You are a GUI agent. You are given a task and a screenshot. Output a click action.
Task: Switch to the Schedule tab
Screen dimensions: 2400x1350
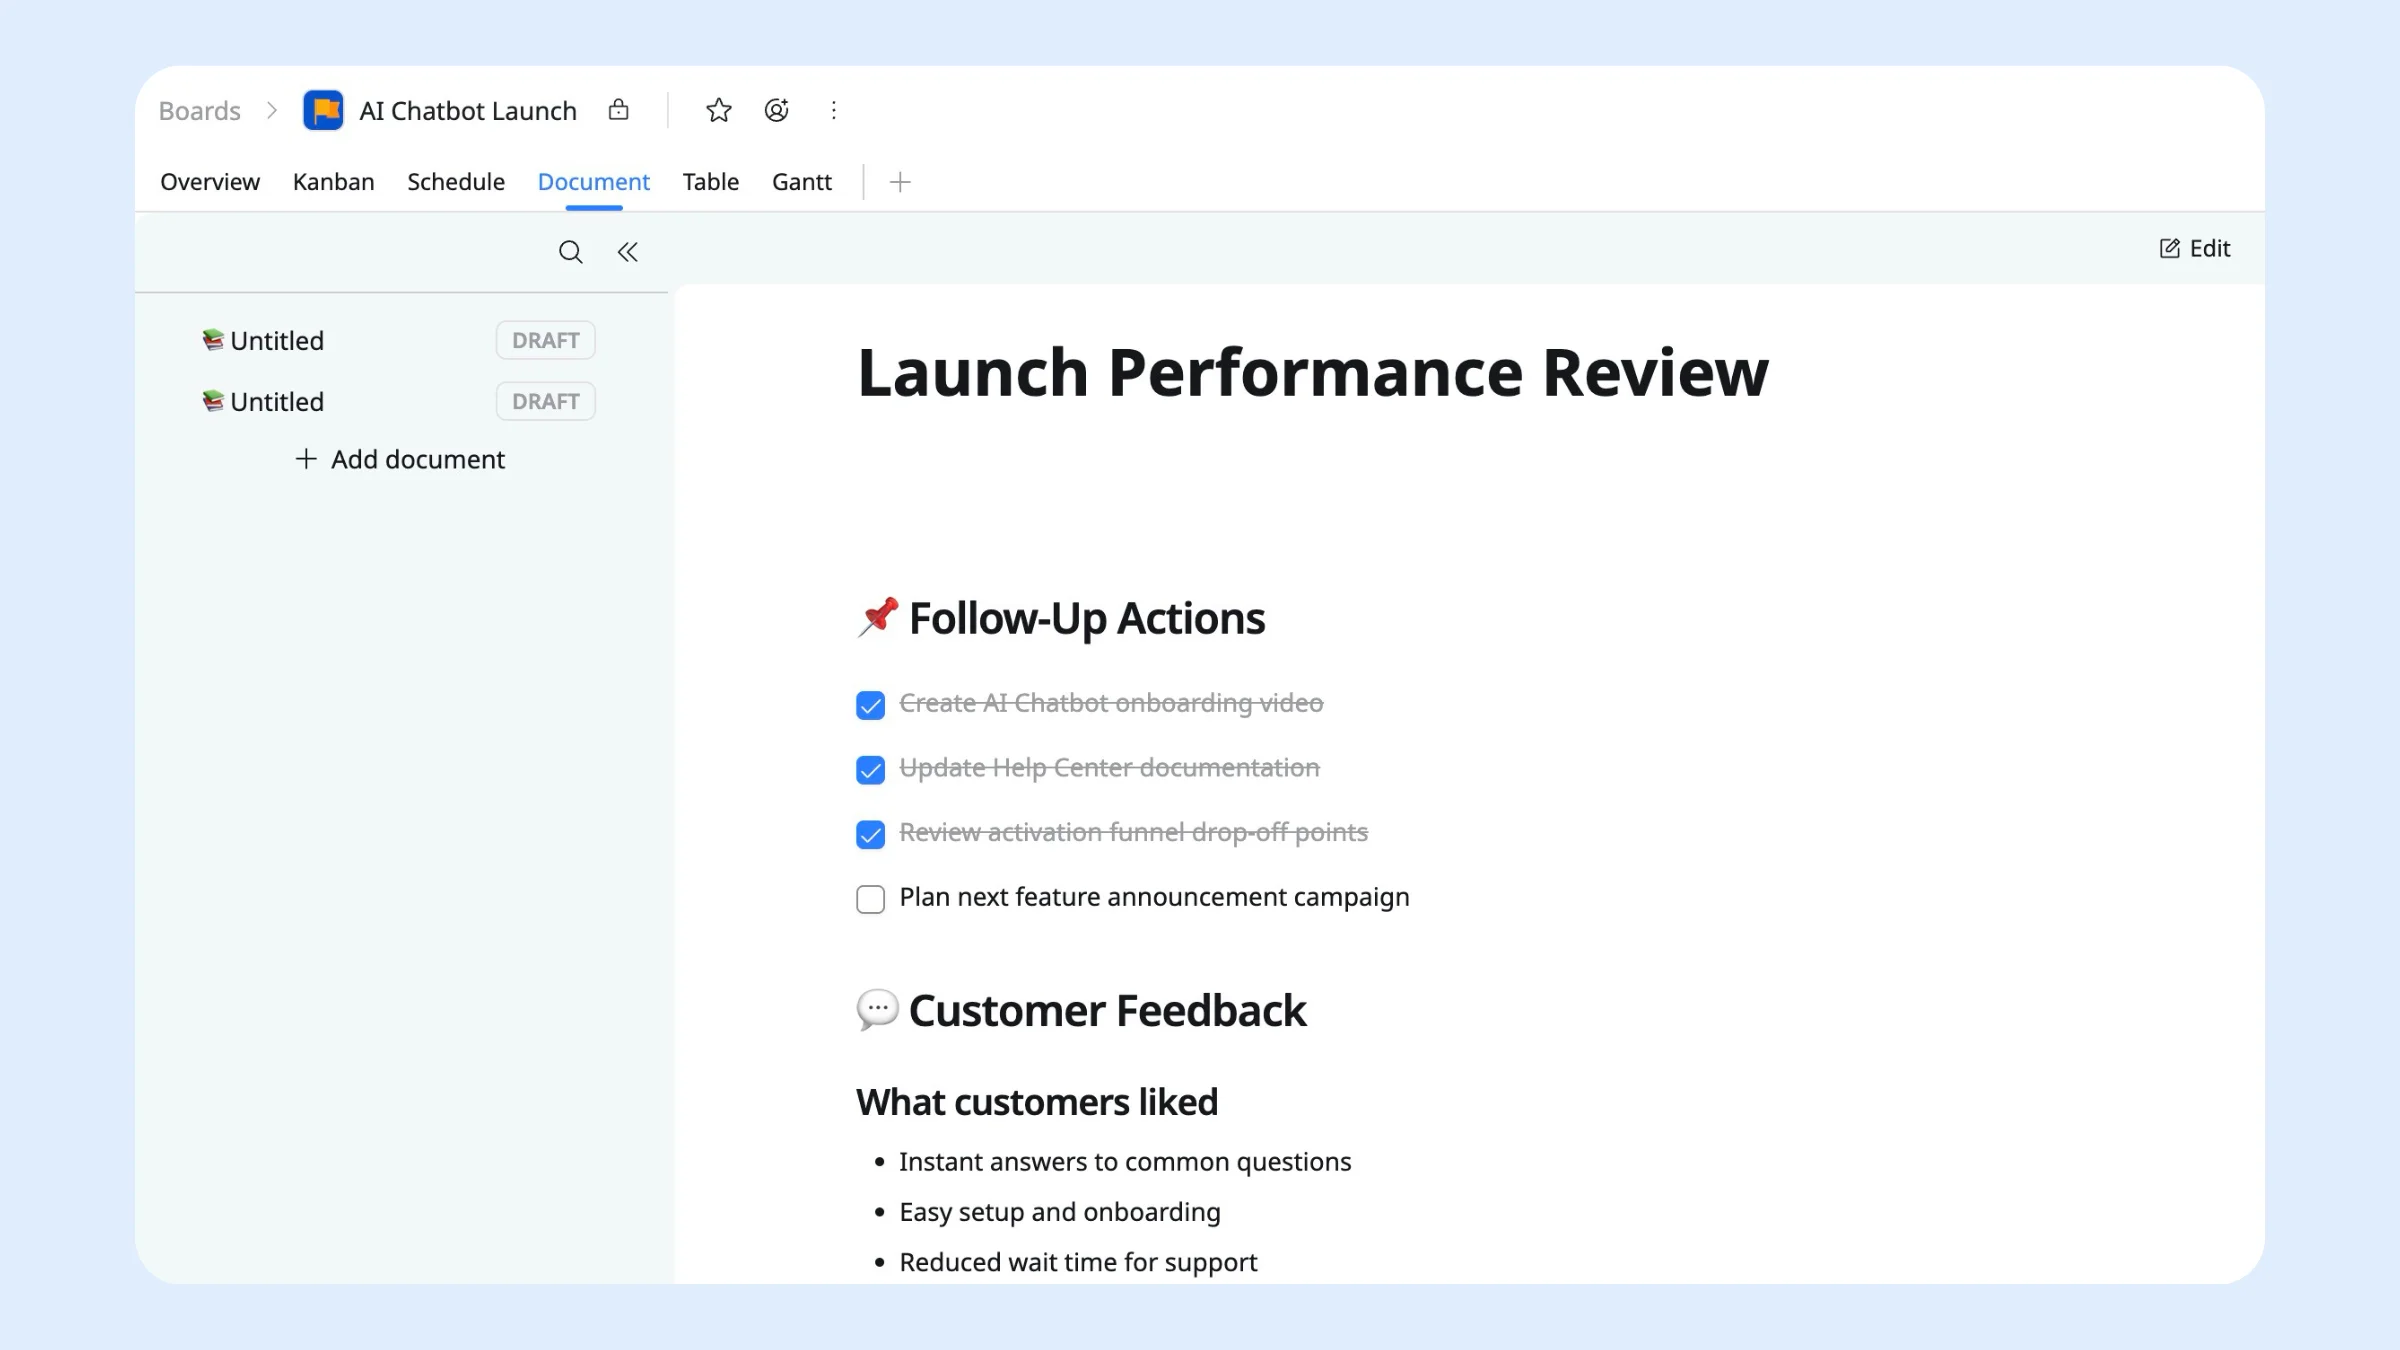[456, 182]
